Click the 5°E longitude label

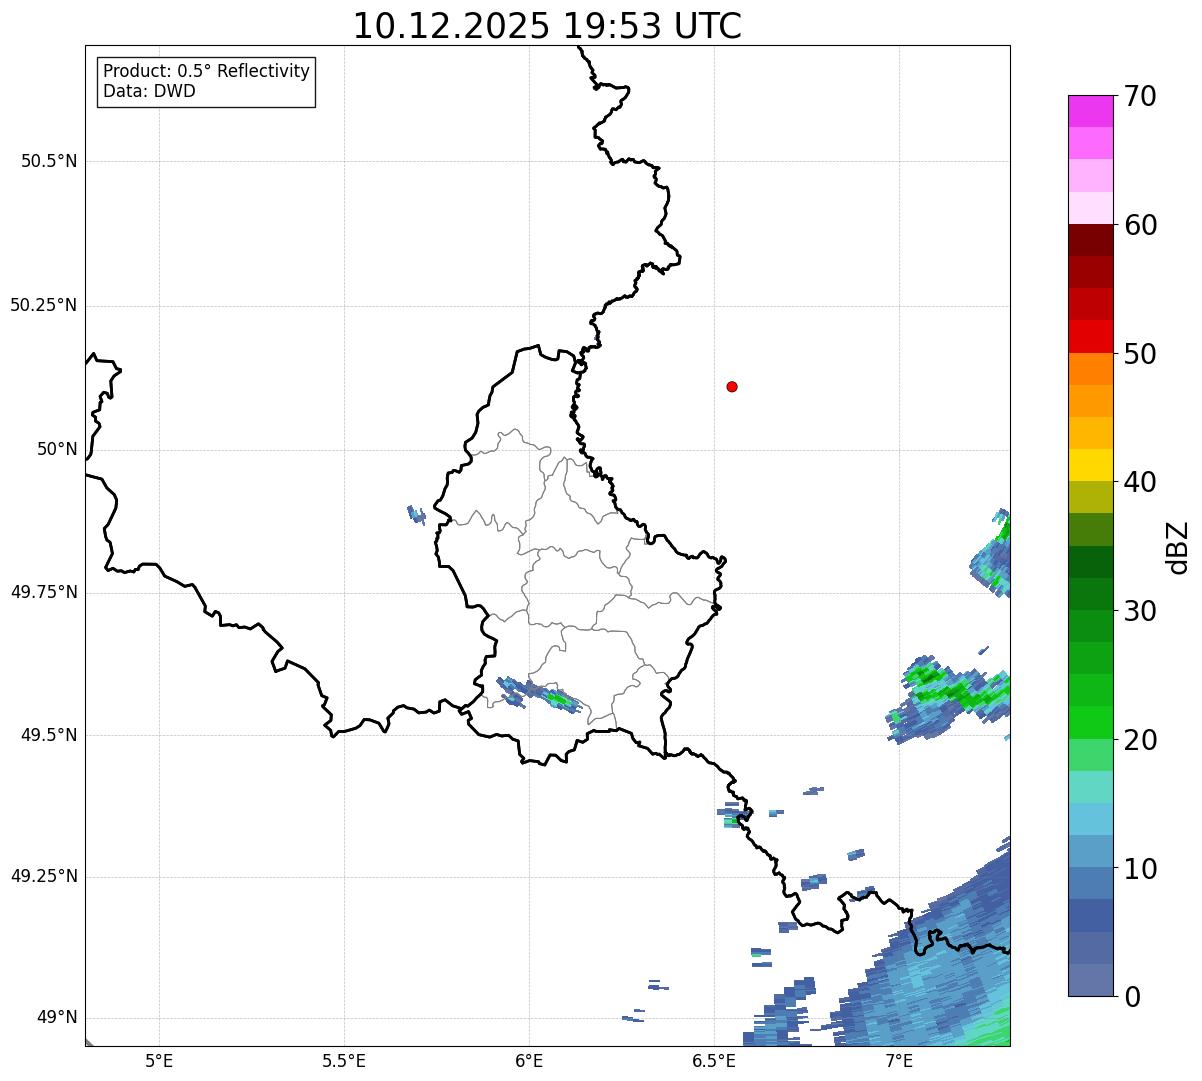159,1060
